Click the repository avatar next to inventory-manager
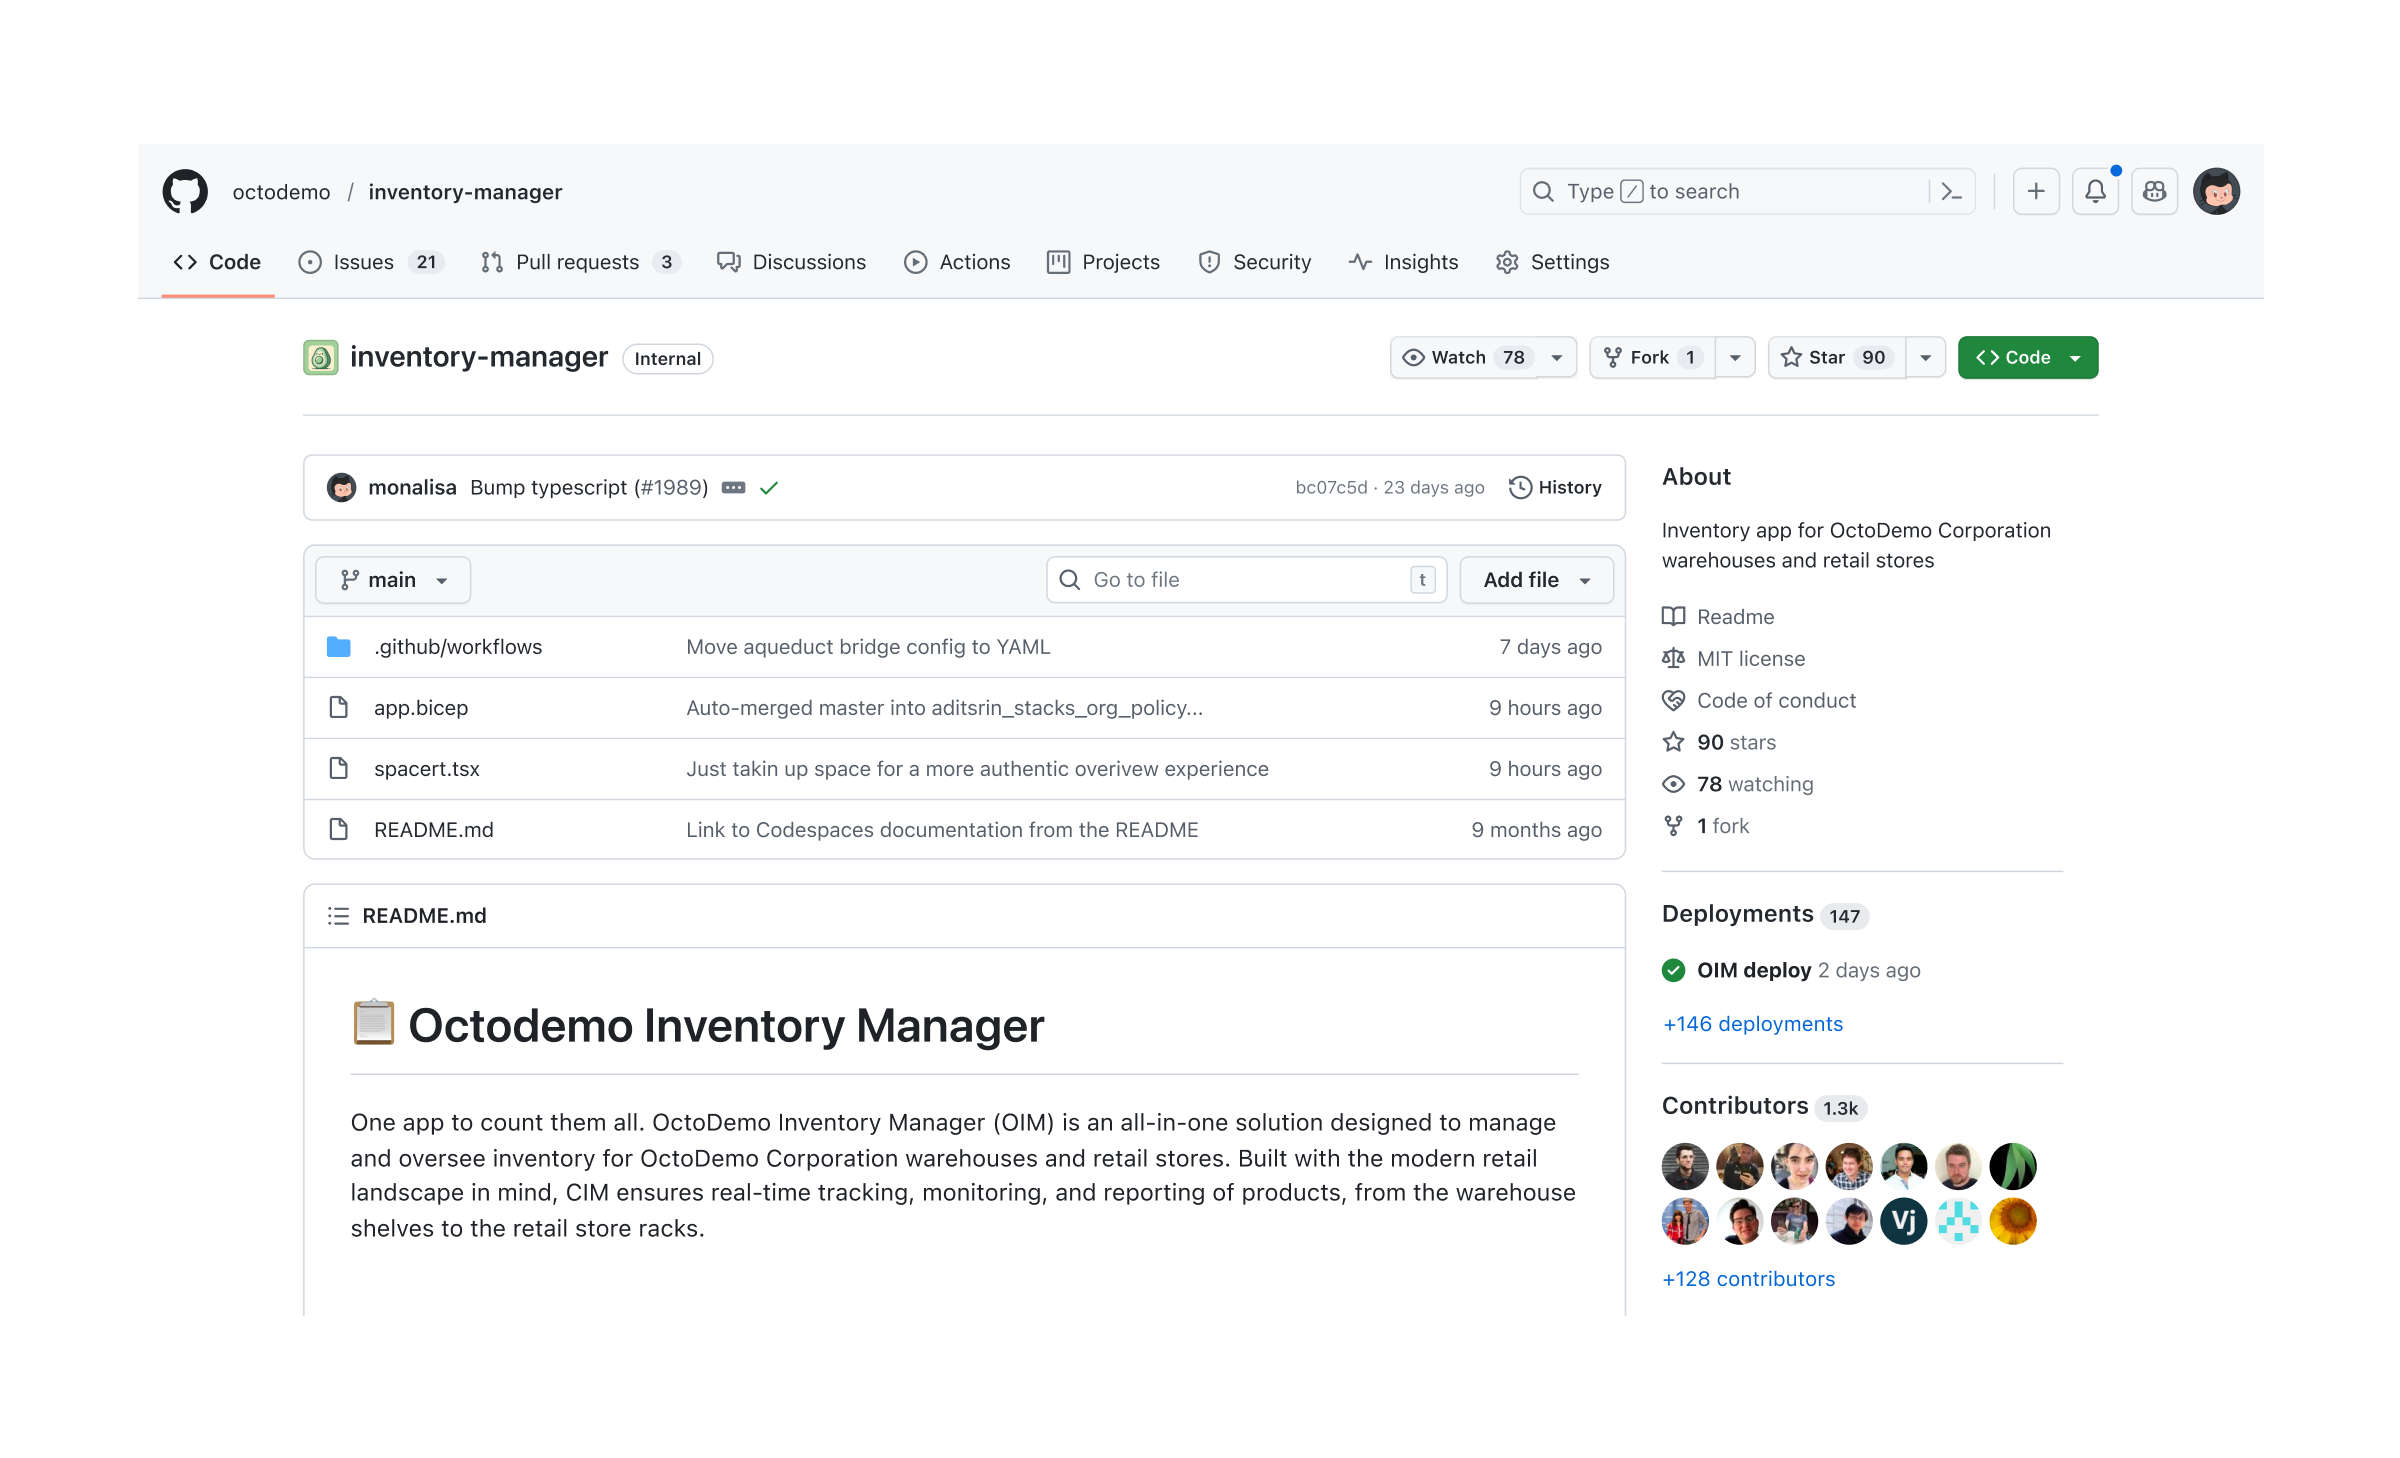Viewport: 2400px width, 1458px height. pyautogui.click(x=320, y=357)
